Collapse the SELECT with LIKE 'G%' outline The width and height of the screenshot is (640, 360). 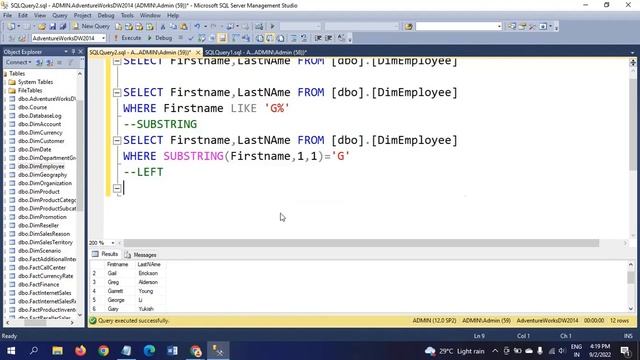[x=117, y=93]
